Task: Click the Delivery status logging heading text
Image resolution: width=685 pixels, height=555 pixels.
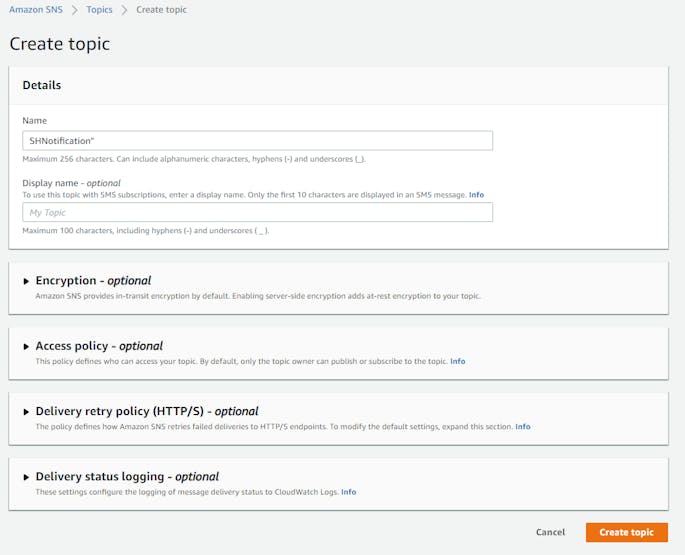Action: tap(127, 477)
